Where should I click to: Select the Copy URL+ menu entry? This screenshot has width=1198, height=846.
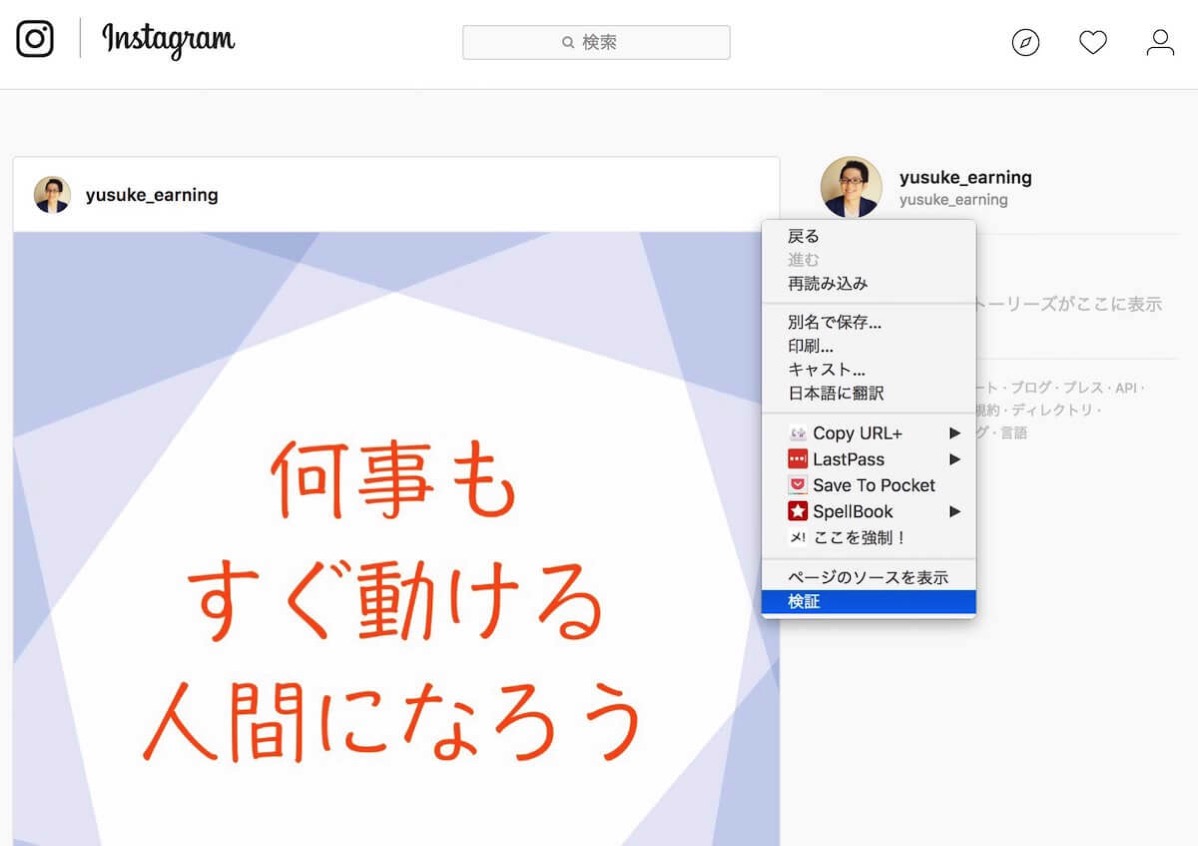pyautogui.click(x=869, y=433)
